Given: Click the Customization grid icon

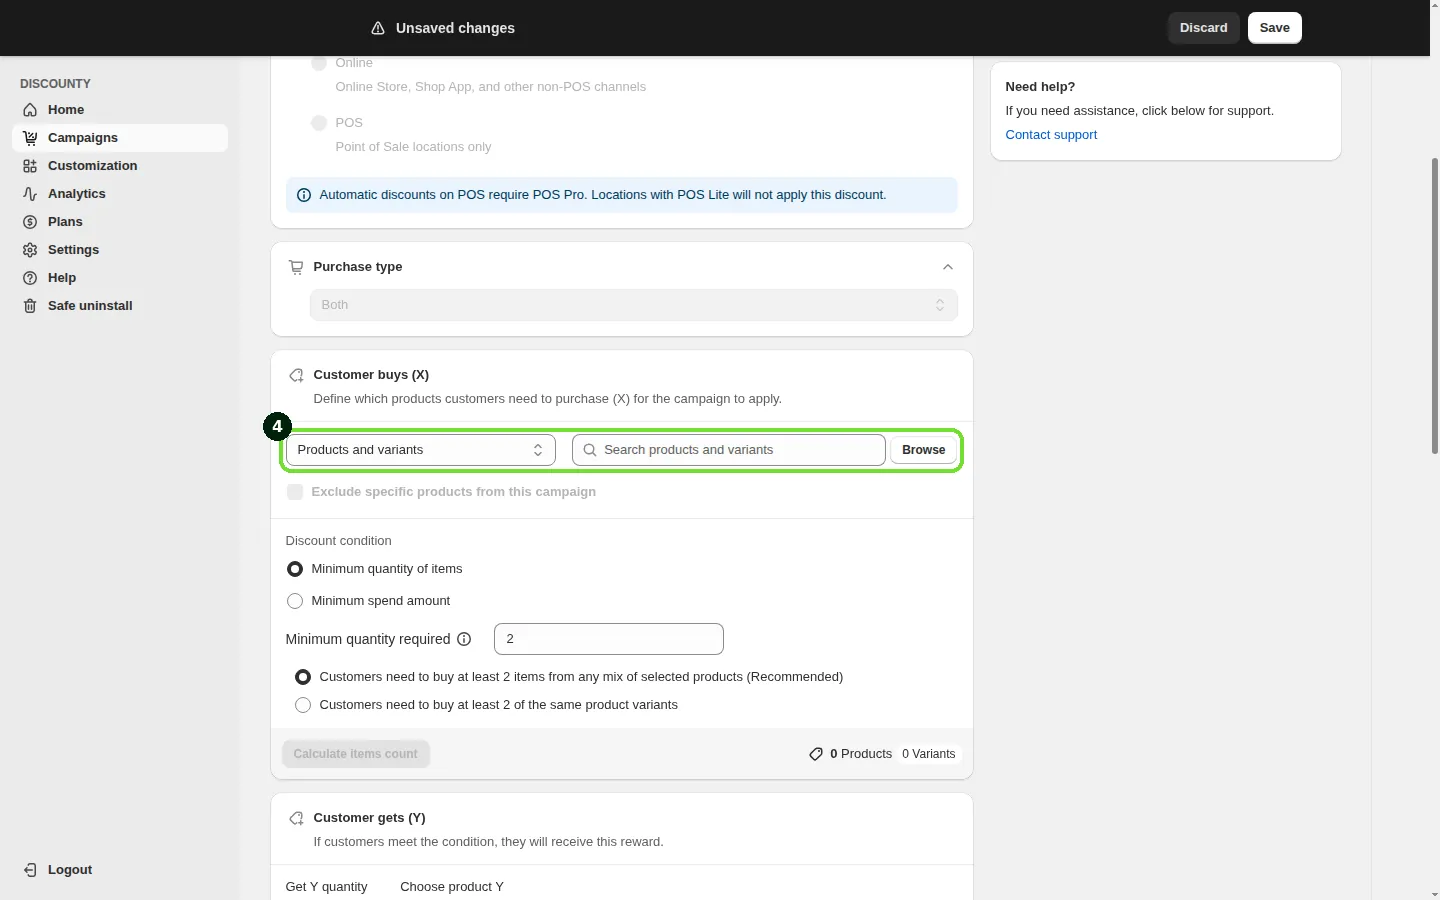Looking at the screenshot, I should [30, 166].
